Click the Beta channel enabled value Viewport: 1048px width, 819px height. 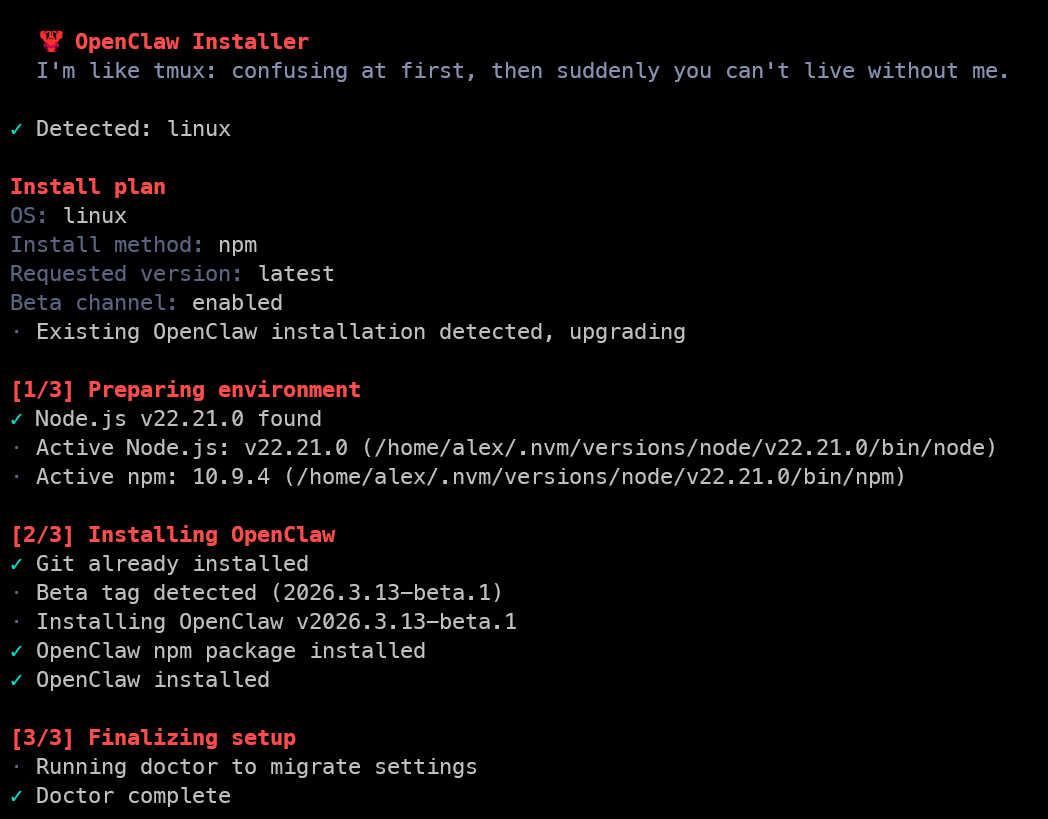[x=237, y=303]
